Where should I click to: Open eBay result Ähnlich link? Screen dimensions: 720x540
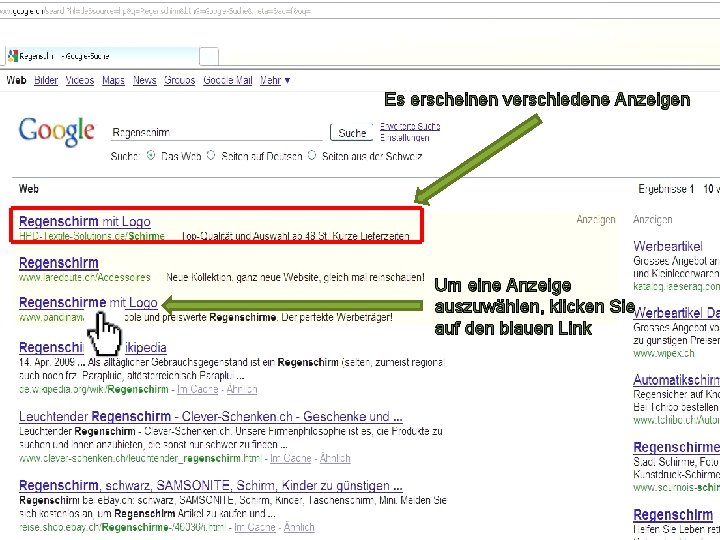[299, 527]
